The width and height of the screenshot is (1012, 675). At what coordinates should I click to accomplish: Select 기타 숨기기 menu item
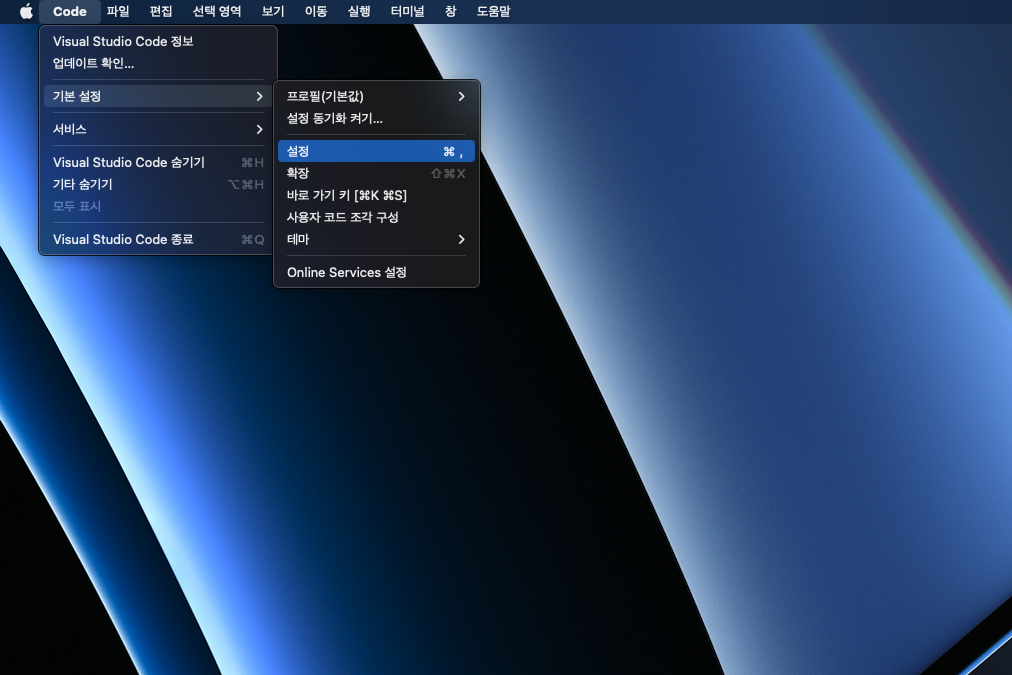tap(158, 185)
